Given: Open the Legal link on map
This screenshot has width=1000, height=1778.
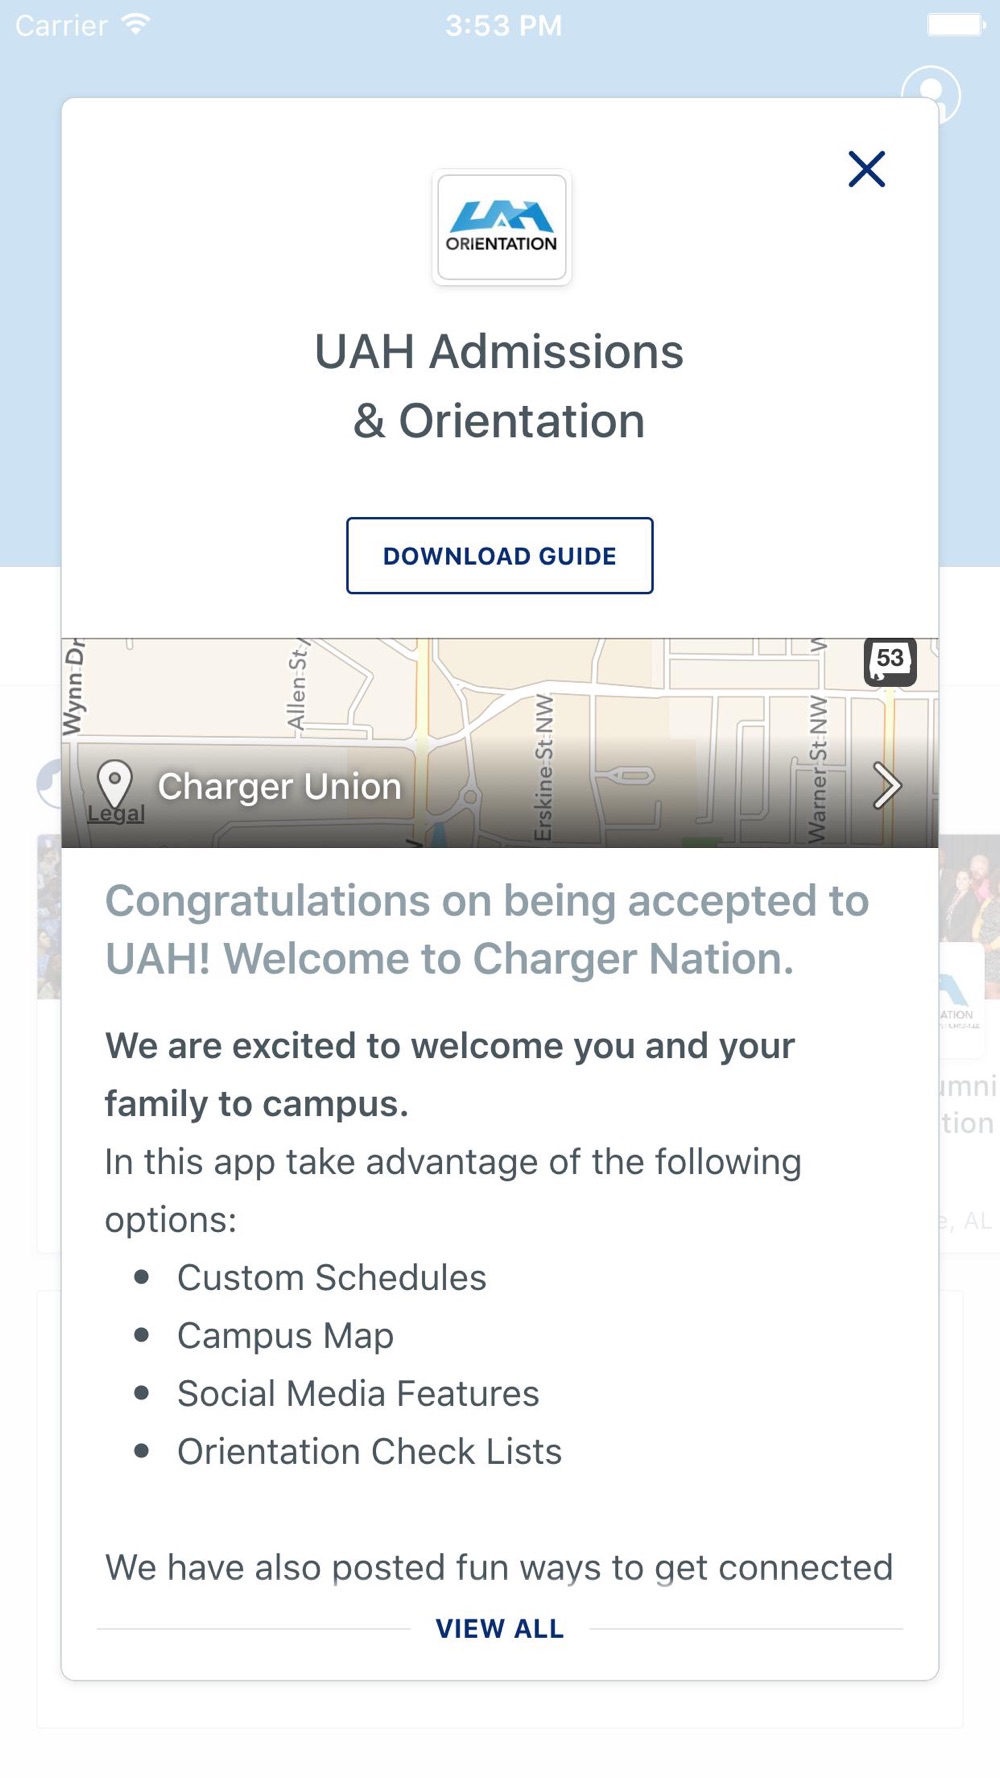Looking at the screenshot, I should point(116,814).
